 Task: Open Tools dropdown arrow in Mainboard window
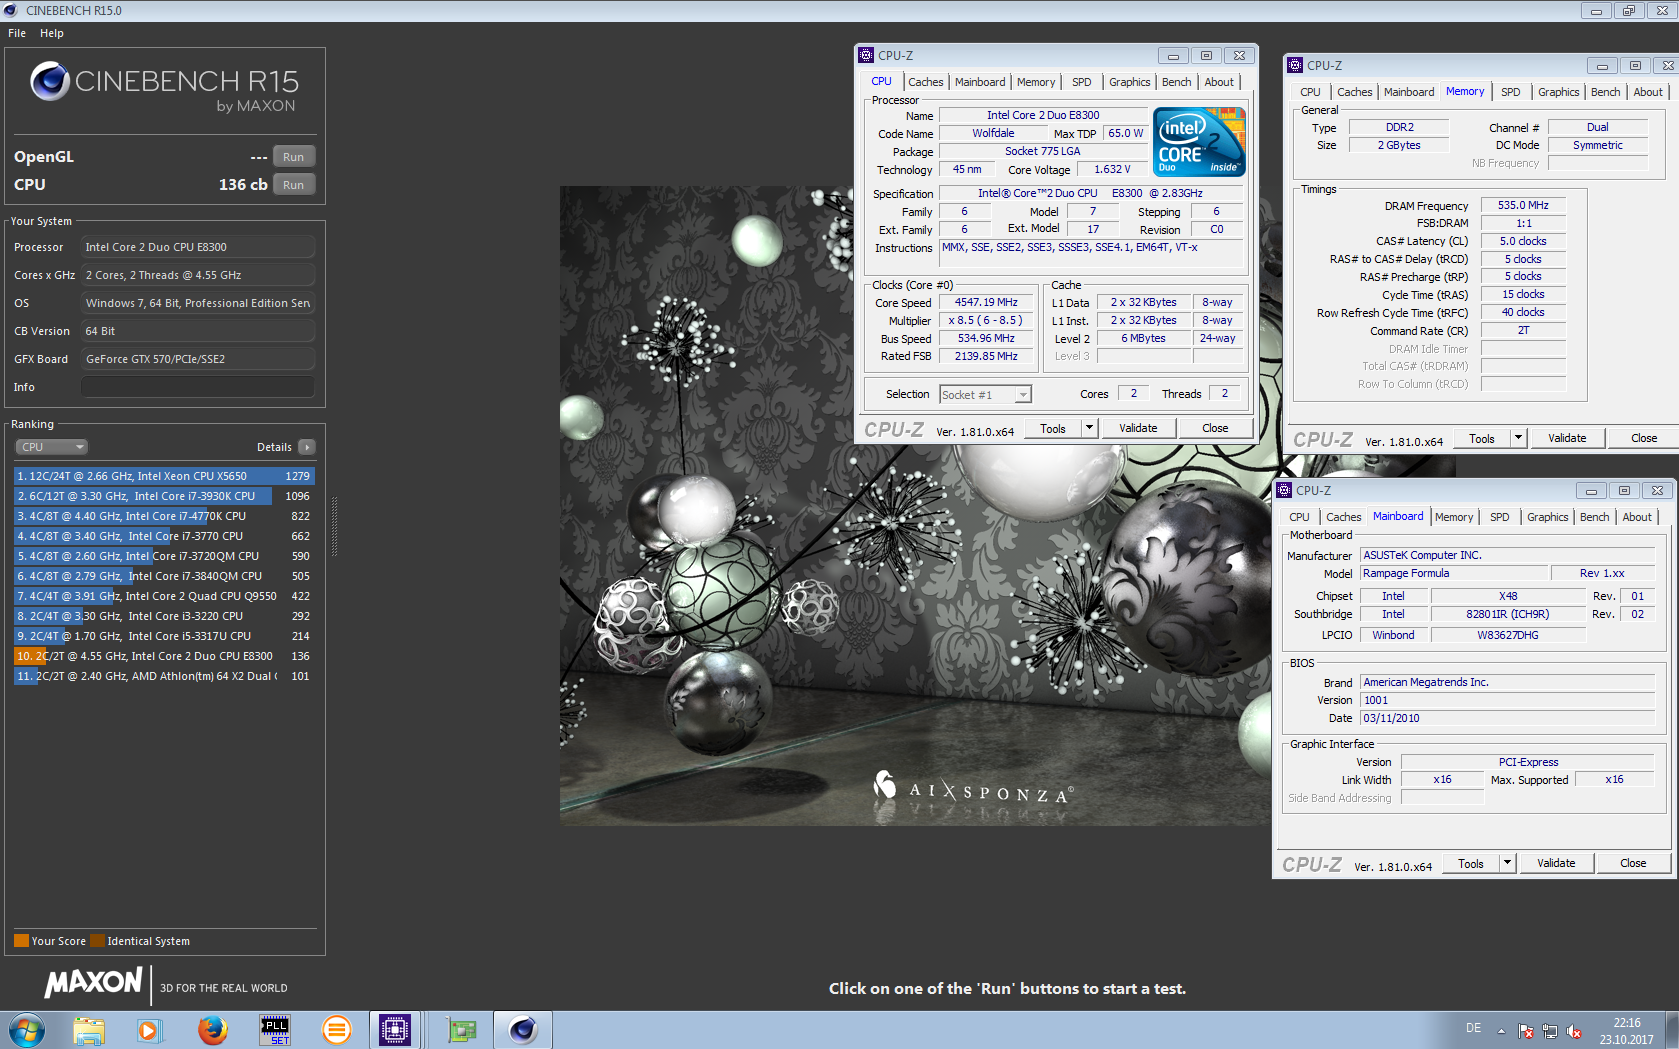pyautogui.click(x=1507, y=863)
